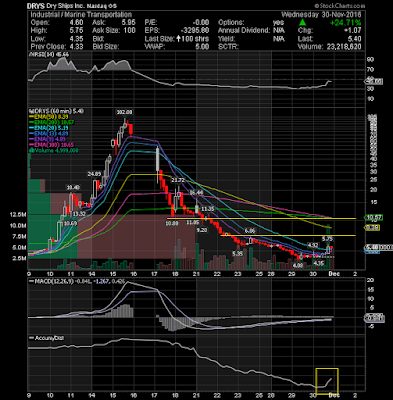
Task: Click the N/A next to Yield
Action: pos(279,39)
